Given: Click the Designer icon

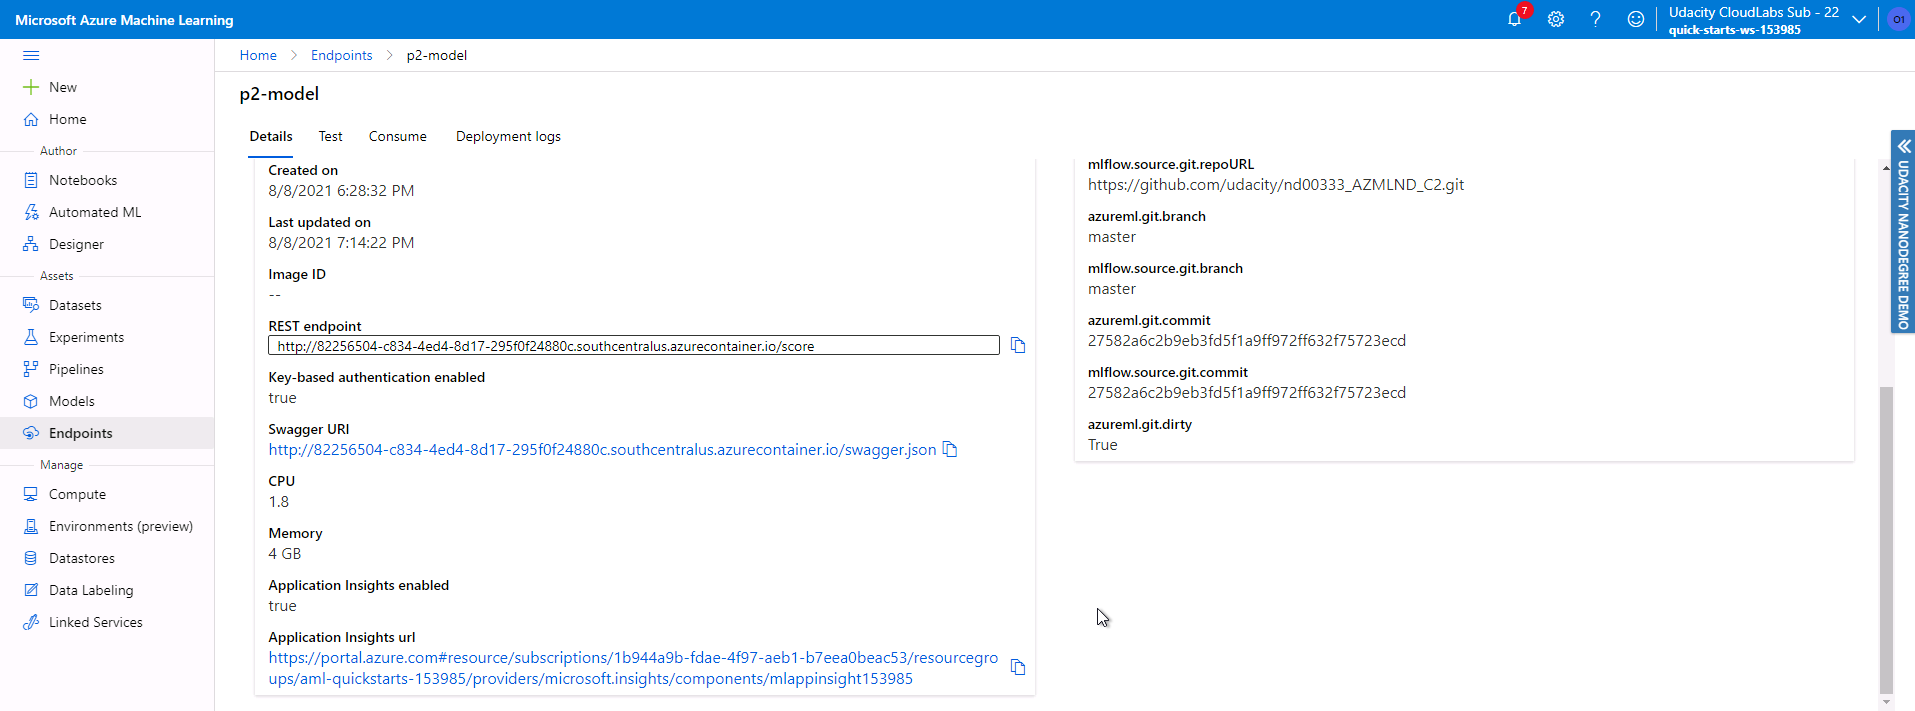Looking at the screenshot, I should 31,244.
